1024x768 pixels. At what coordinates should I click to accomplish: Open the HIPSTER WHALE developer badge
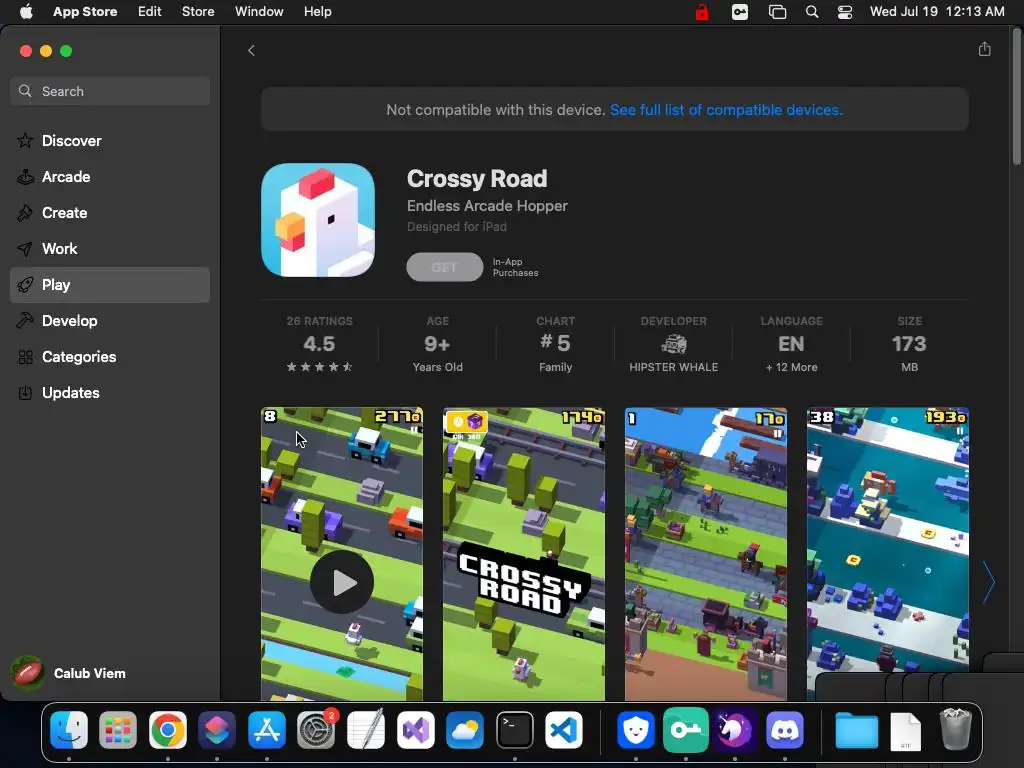click(673, 344)
